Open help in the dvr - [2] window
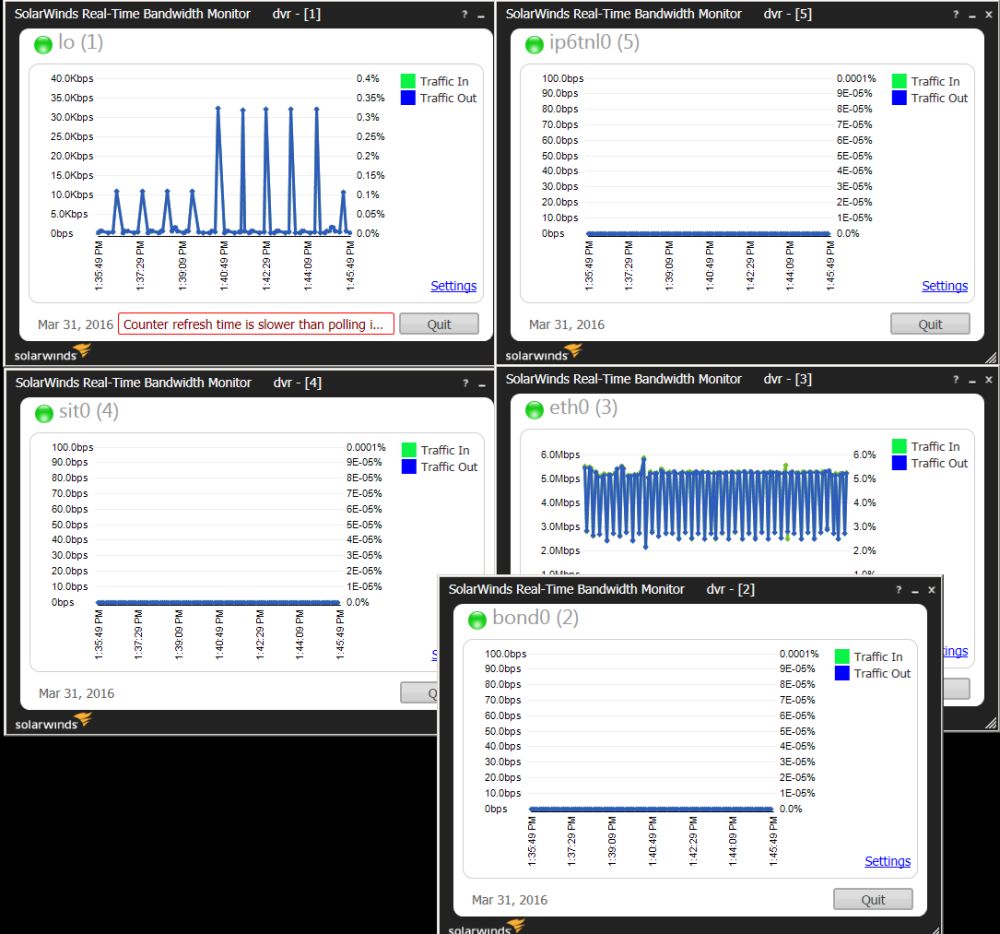Screen dimensions: 1000x934 point(899,590)
